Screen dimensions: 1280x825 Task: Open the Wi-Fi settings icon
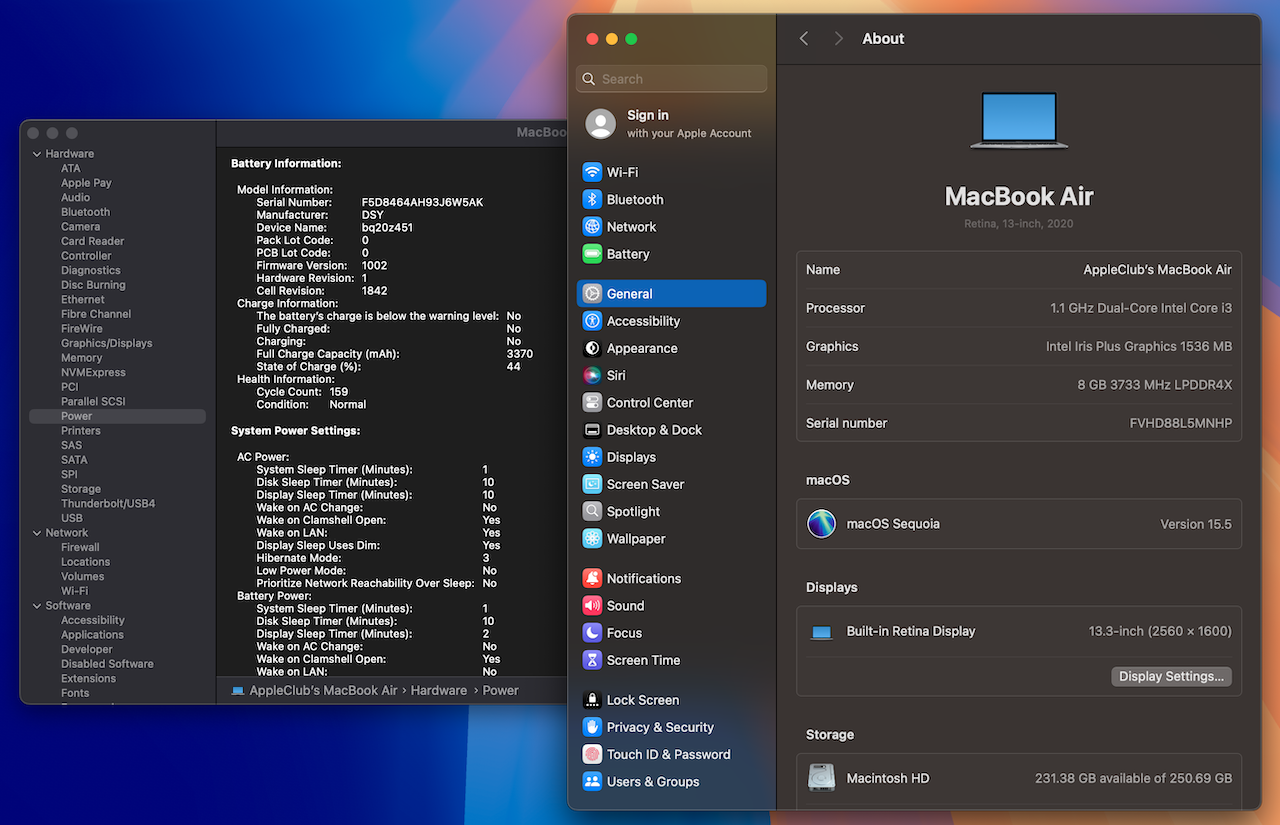tap(592, 172)
